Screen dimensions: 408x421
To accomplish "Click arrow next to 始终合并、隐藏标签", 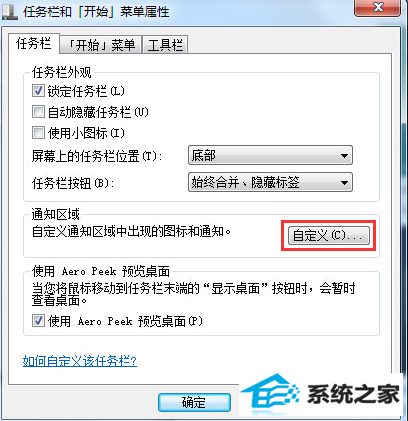I will [x=344, y=182].
